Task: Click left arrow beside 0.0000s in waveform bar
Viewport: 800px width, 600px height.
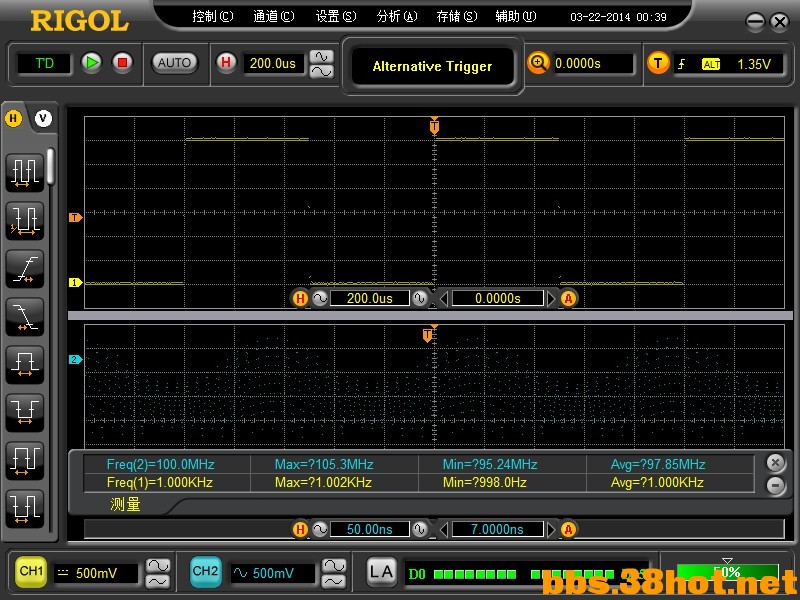Action: point(443,299)
